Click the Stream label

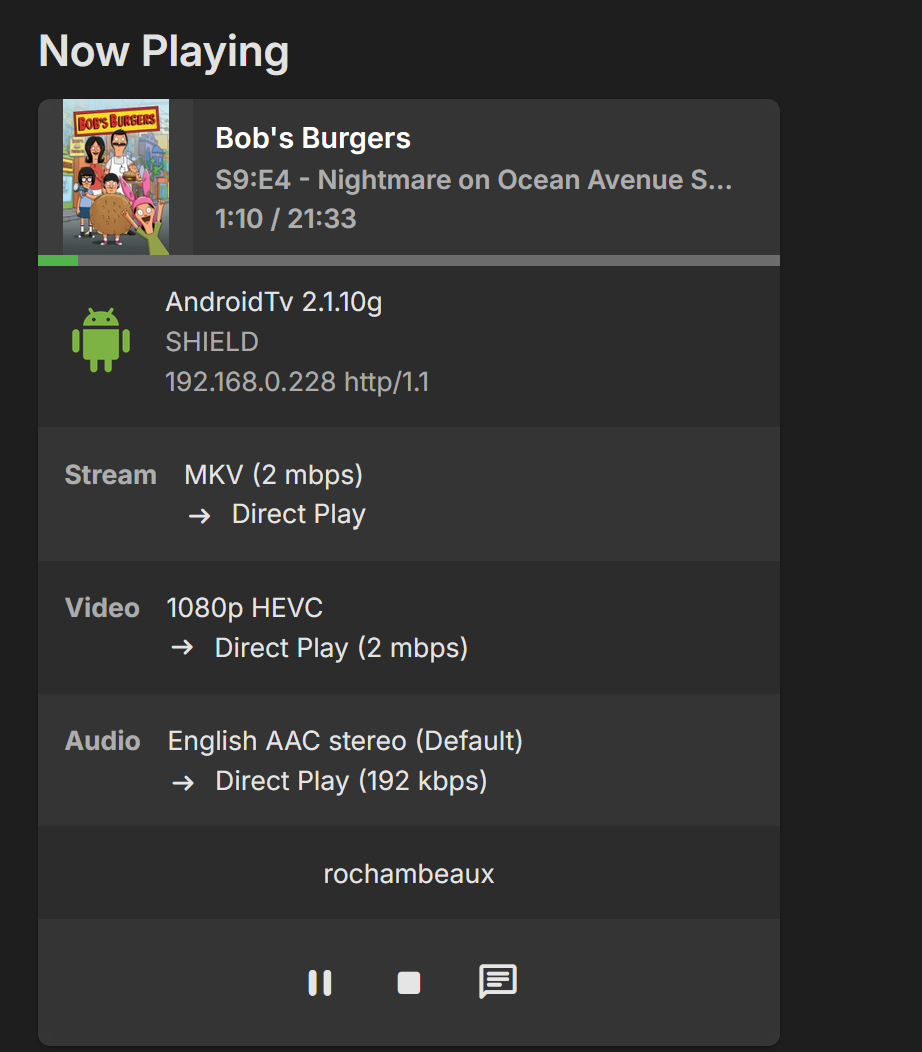[110, 475]
